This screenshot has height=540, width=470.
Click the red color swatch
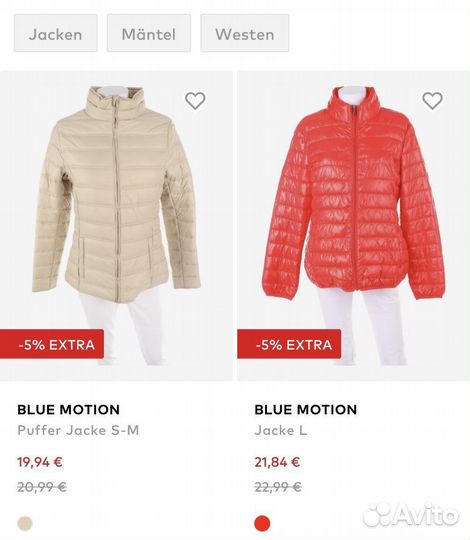[x=262, y=523]
